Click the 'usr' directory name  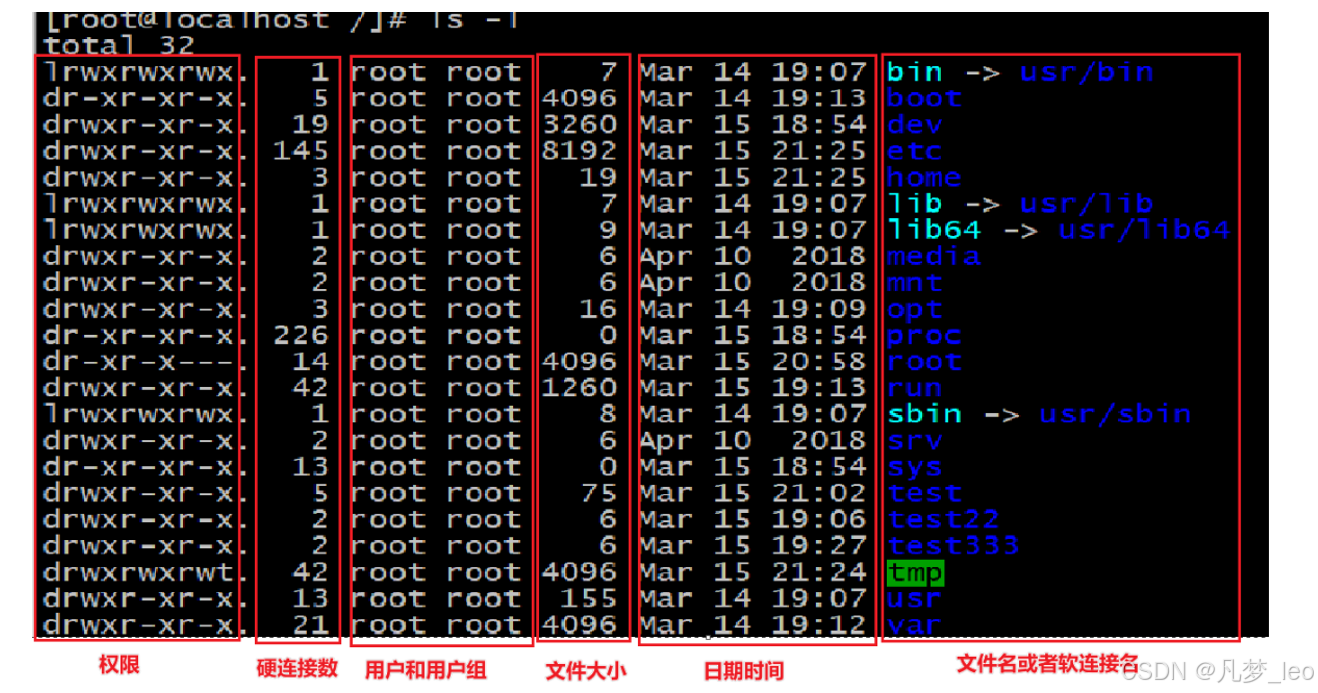coord(915,598)
